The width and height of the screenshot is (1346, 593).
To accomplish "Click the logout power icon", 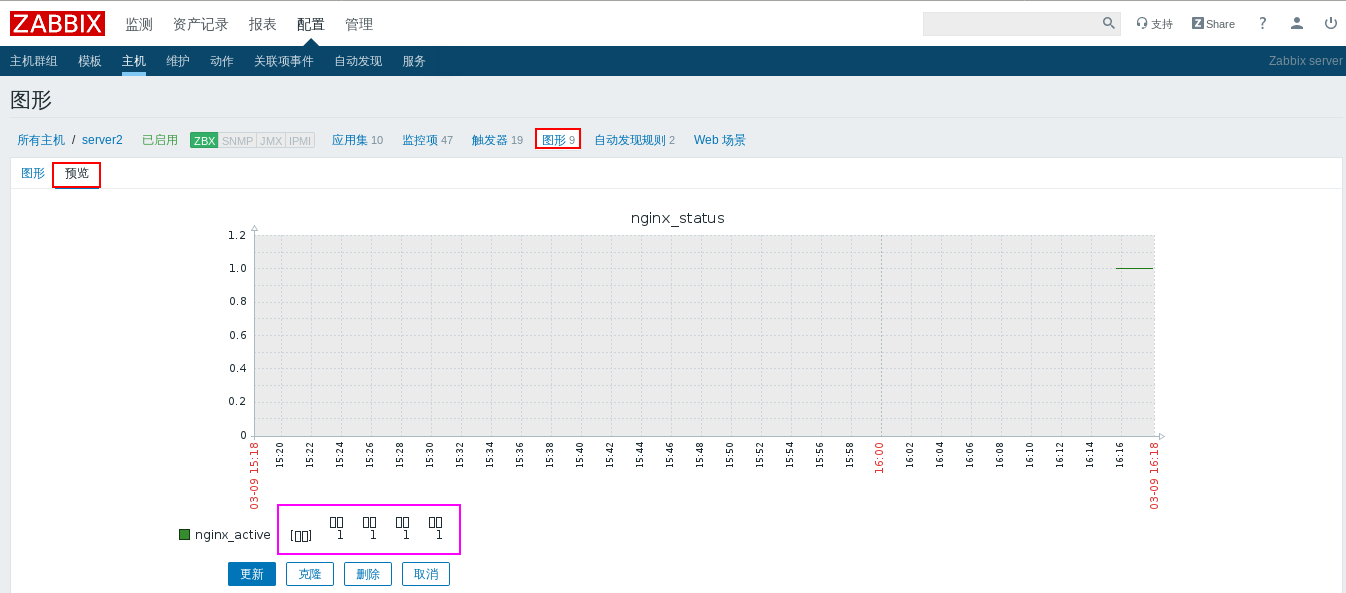I will tap(1331, 23).
